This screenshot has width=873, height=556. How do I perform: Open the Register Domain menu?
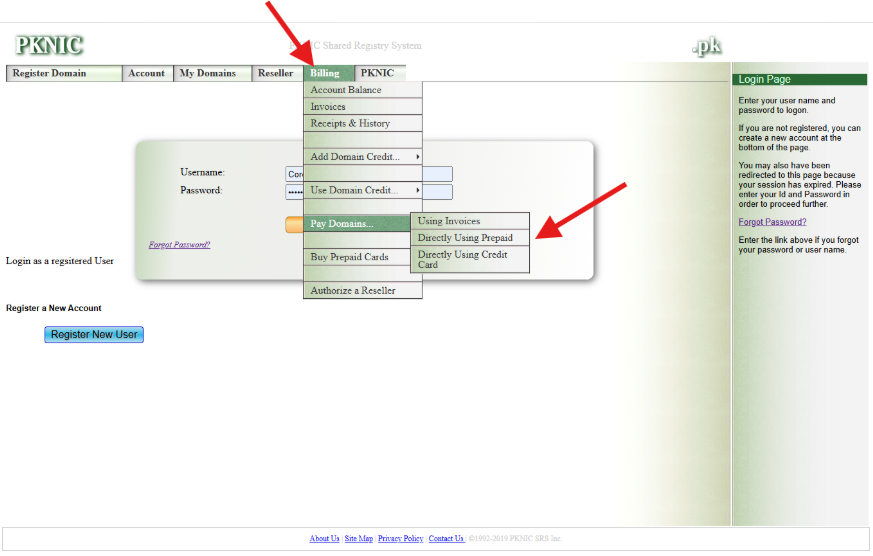tap(64, 73)
